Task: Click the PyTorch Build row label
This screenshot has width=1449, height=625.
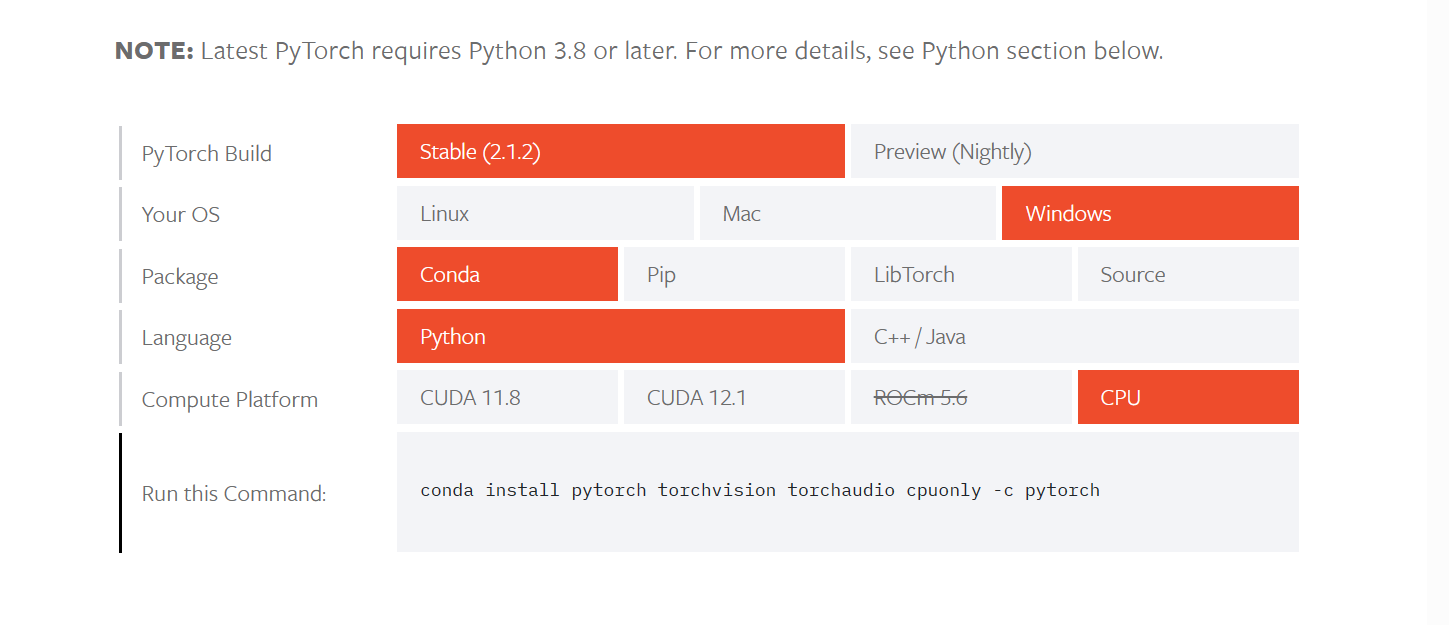Action: [207, 154]
